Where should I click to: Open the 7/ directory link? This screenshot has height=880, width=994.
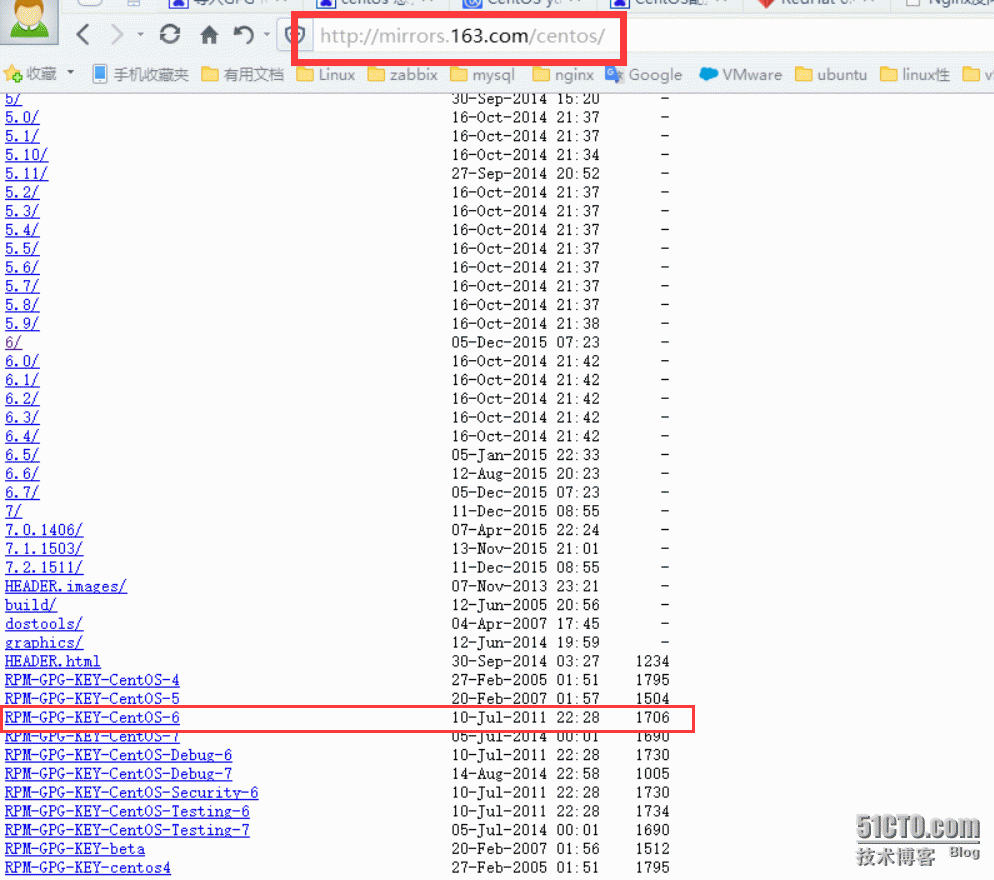pyautogui.click(x=13, y=511)
